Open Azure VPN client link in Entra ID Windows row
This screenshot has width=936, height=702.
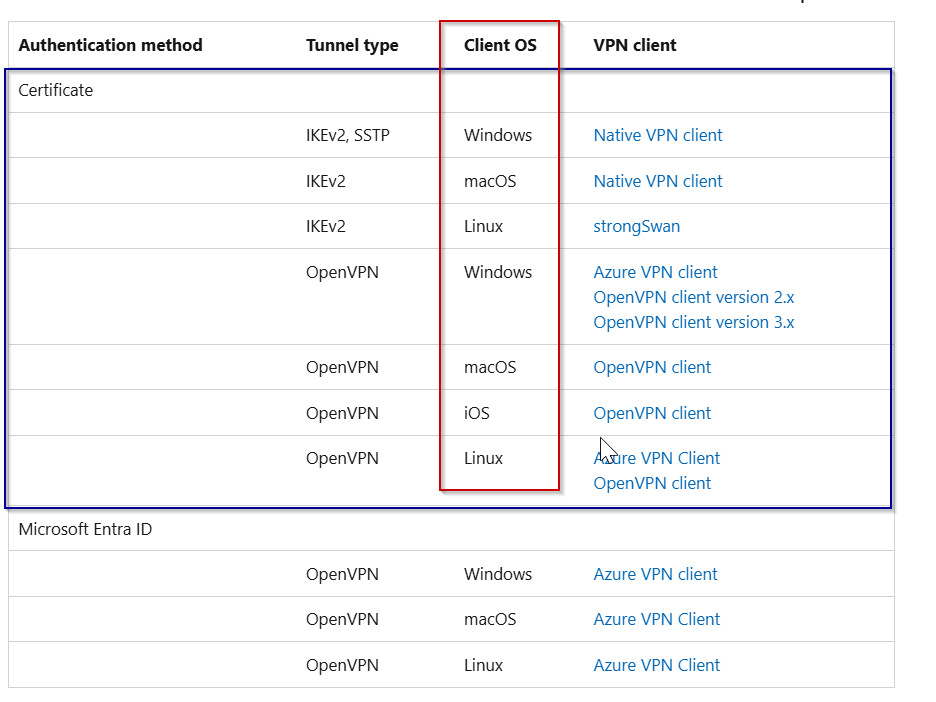pyautogui.click(x=655, y=574)
